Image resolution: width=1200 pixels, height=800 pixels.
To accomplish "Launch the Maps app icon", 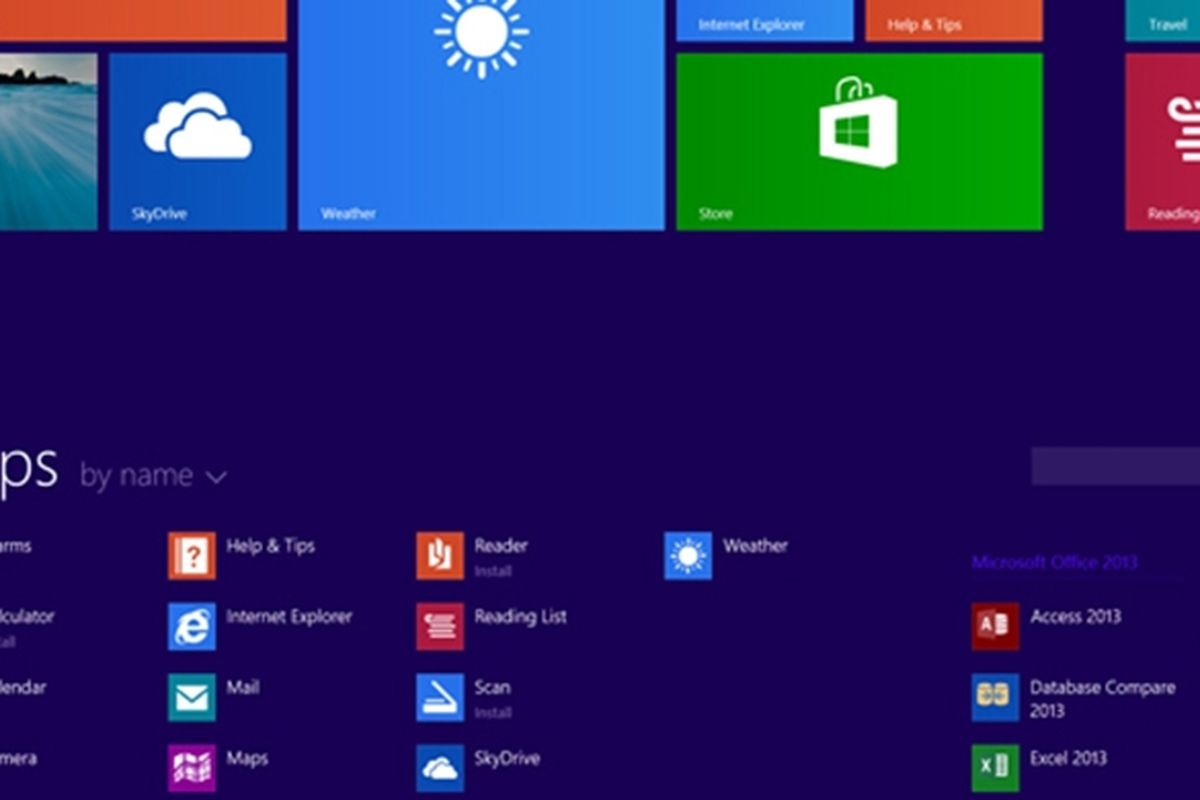I will pos(192,768).
